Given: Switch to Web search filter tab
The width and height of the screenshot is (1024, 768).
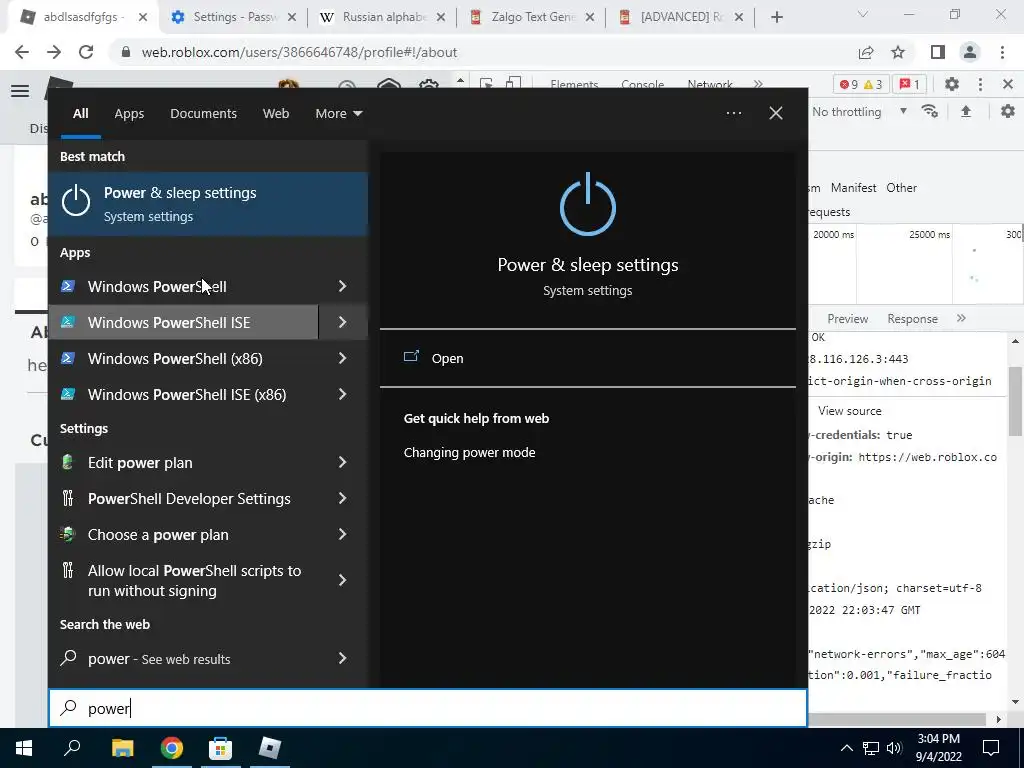Looking at the screenshot, I should point(276,114).
